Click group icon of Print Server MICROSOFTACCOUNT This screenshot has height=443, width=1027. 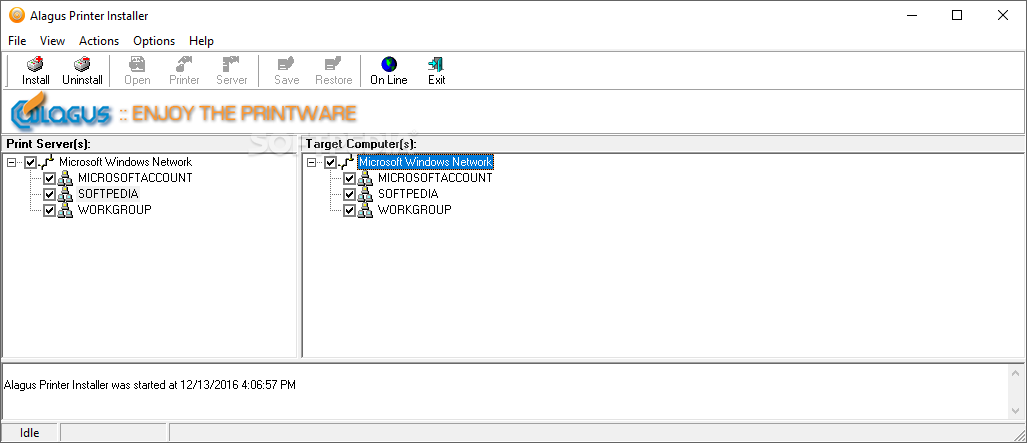(x=65, y=178)
